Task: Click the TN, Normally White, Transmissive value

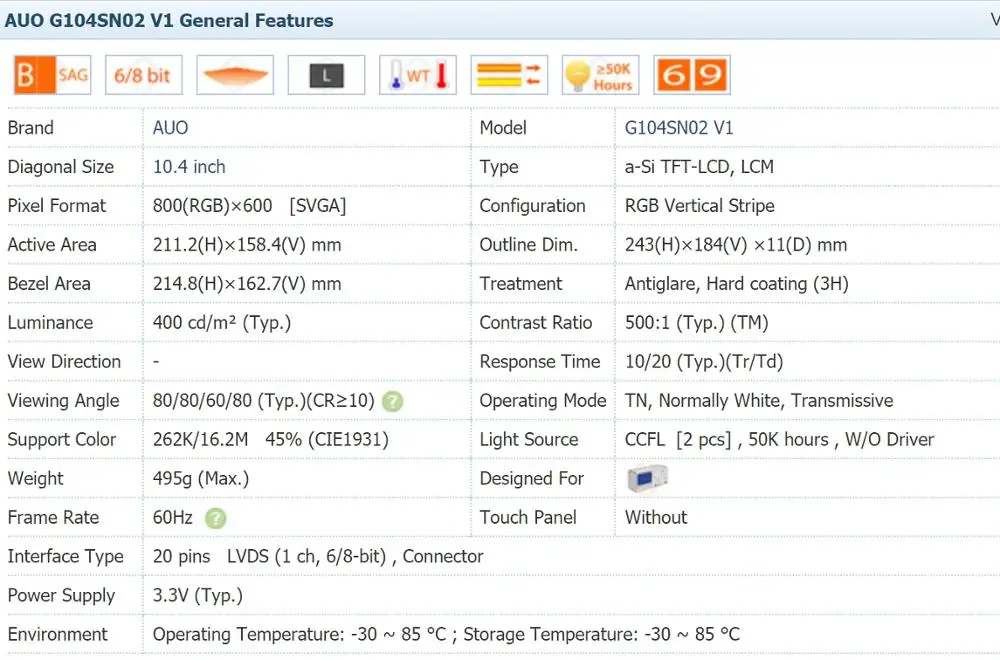Action: (759, 400)
